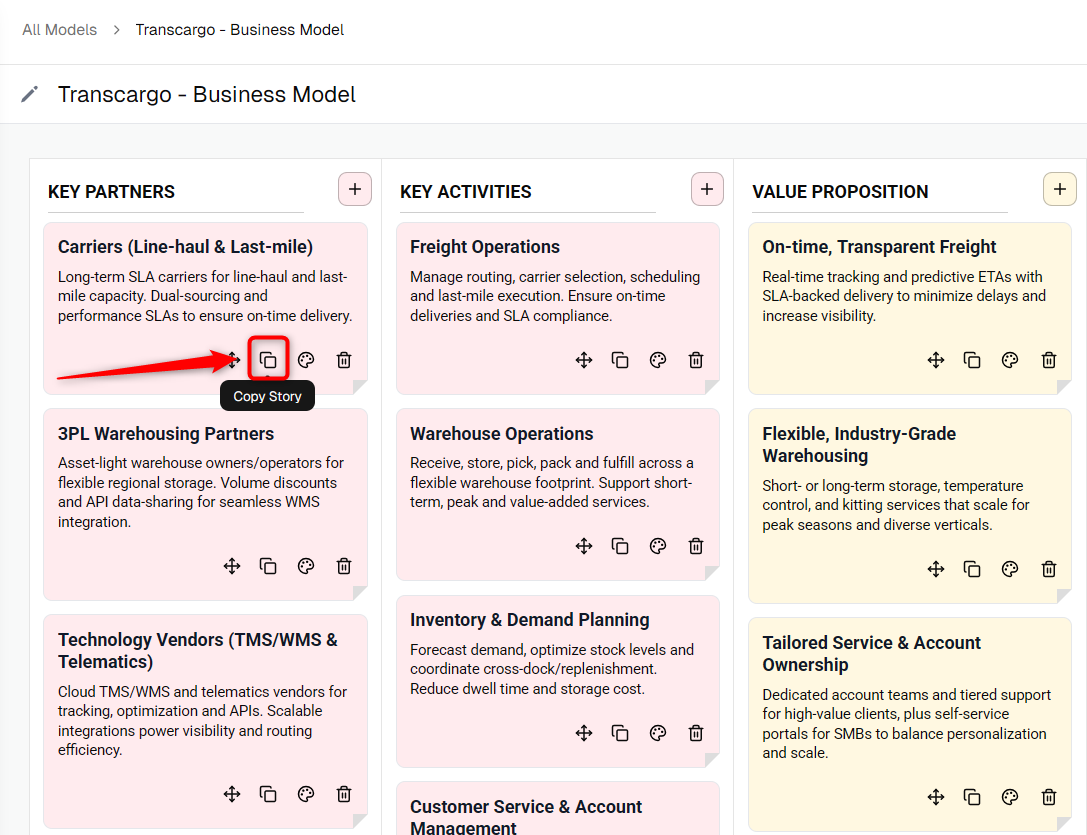Image resolution: width=1087 pixels, height=835 pixels.
Task: Click the Transcargo - Business Model breadcrumb
Action: pyautogui.click(x=239, y=30)
